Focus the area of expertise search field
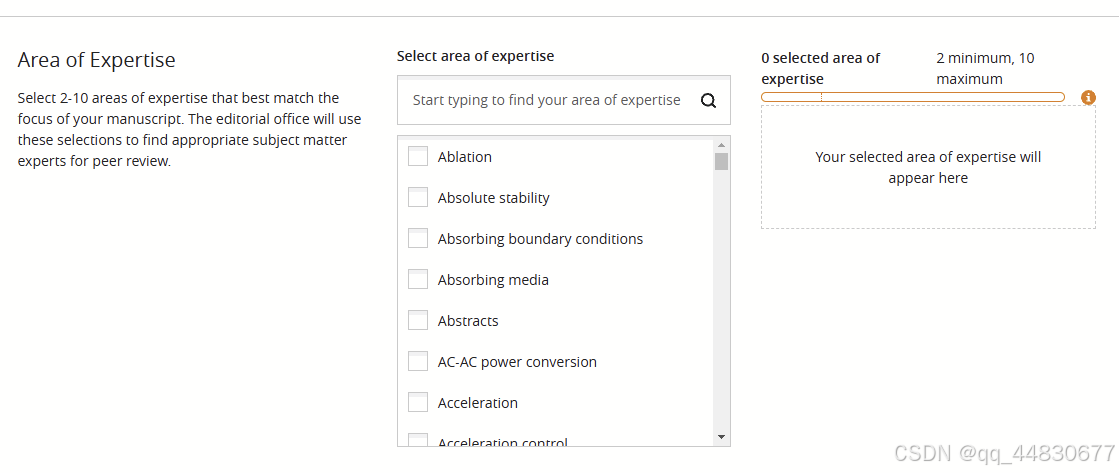 546,100
